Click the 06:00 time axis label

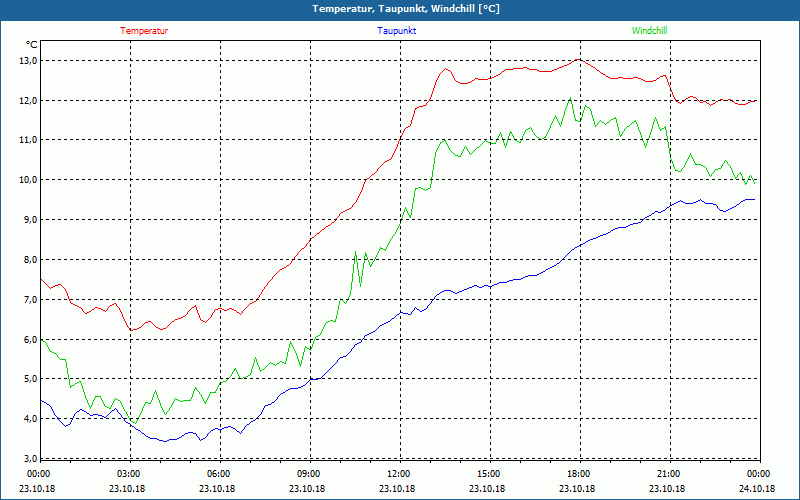(217, 474)
